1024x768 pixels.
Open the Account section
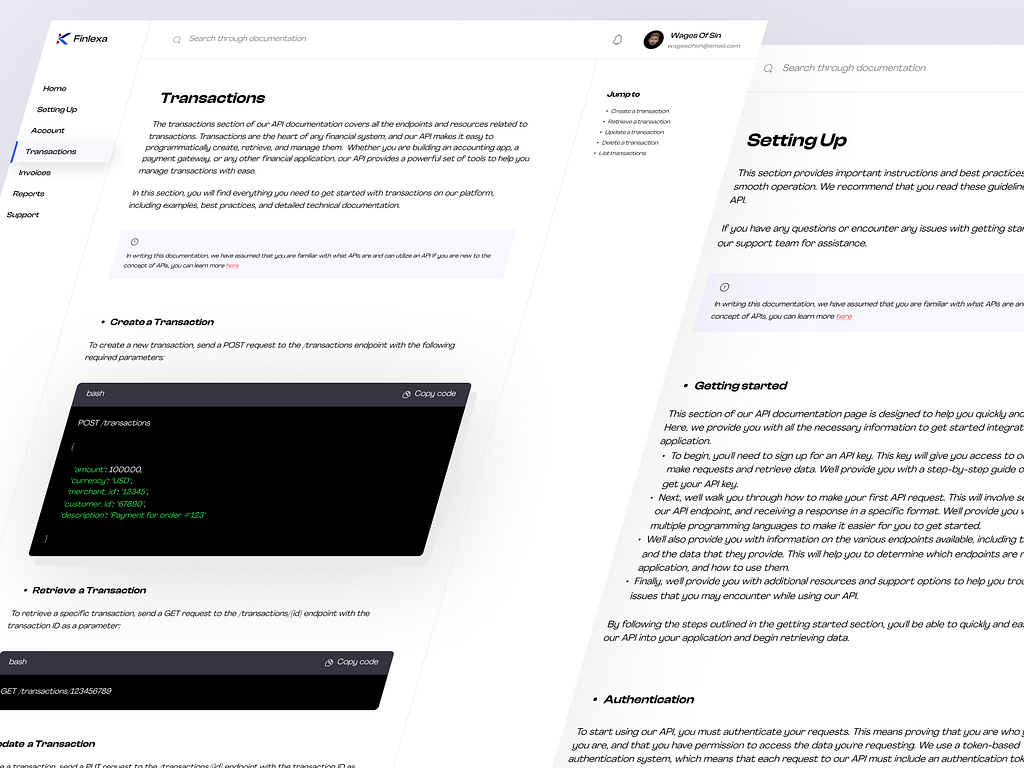point(47,130)
